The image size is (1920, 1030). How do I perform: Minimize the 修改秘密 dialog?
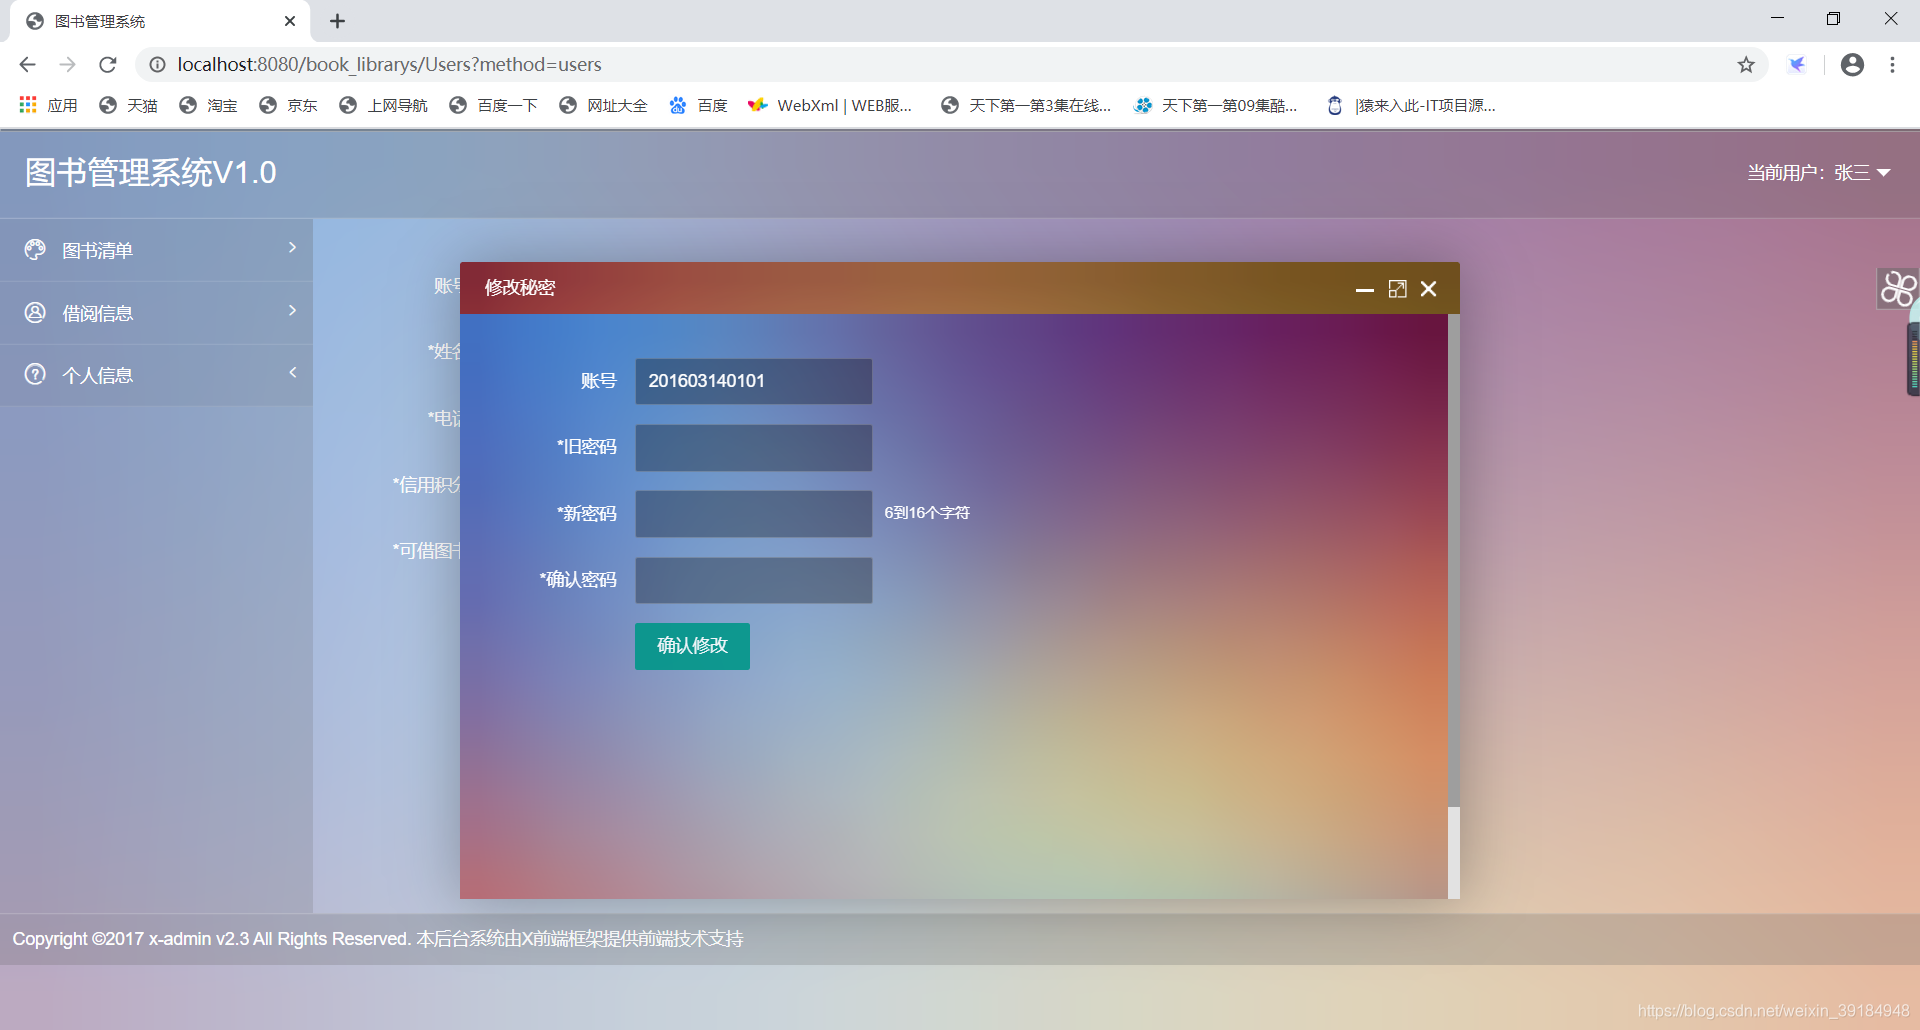(1364, 289)
